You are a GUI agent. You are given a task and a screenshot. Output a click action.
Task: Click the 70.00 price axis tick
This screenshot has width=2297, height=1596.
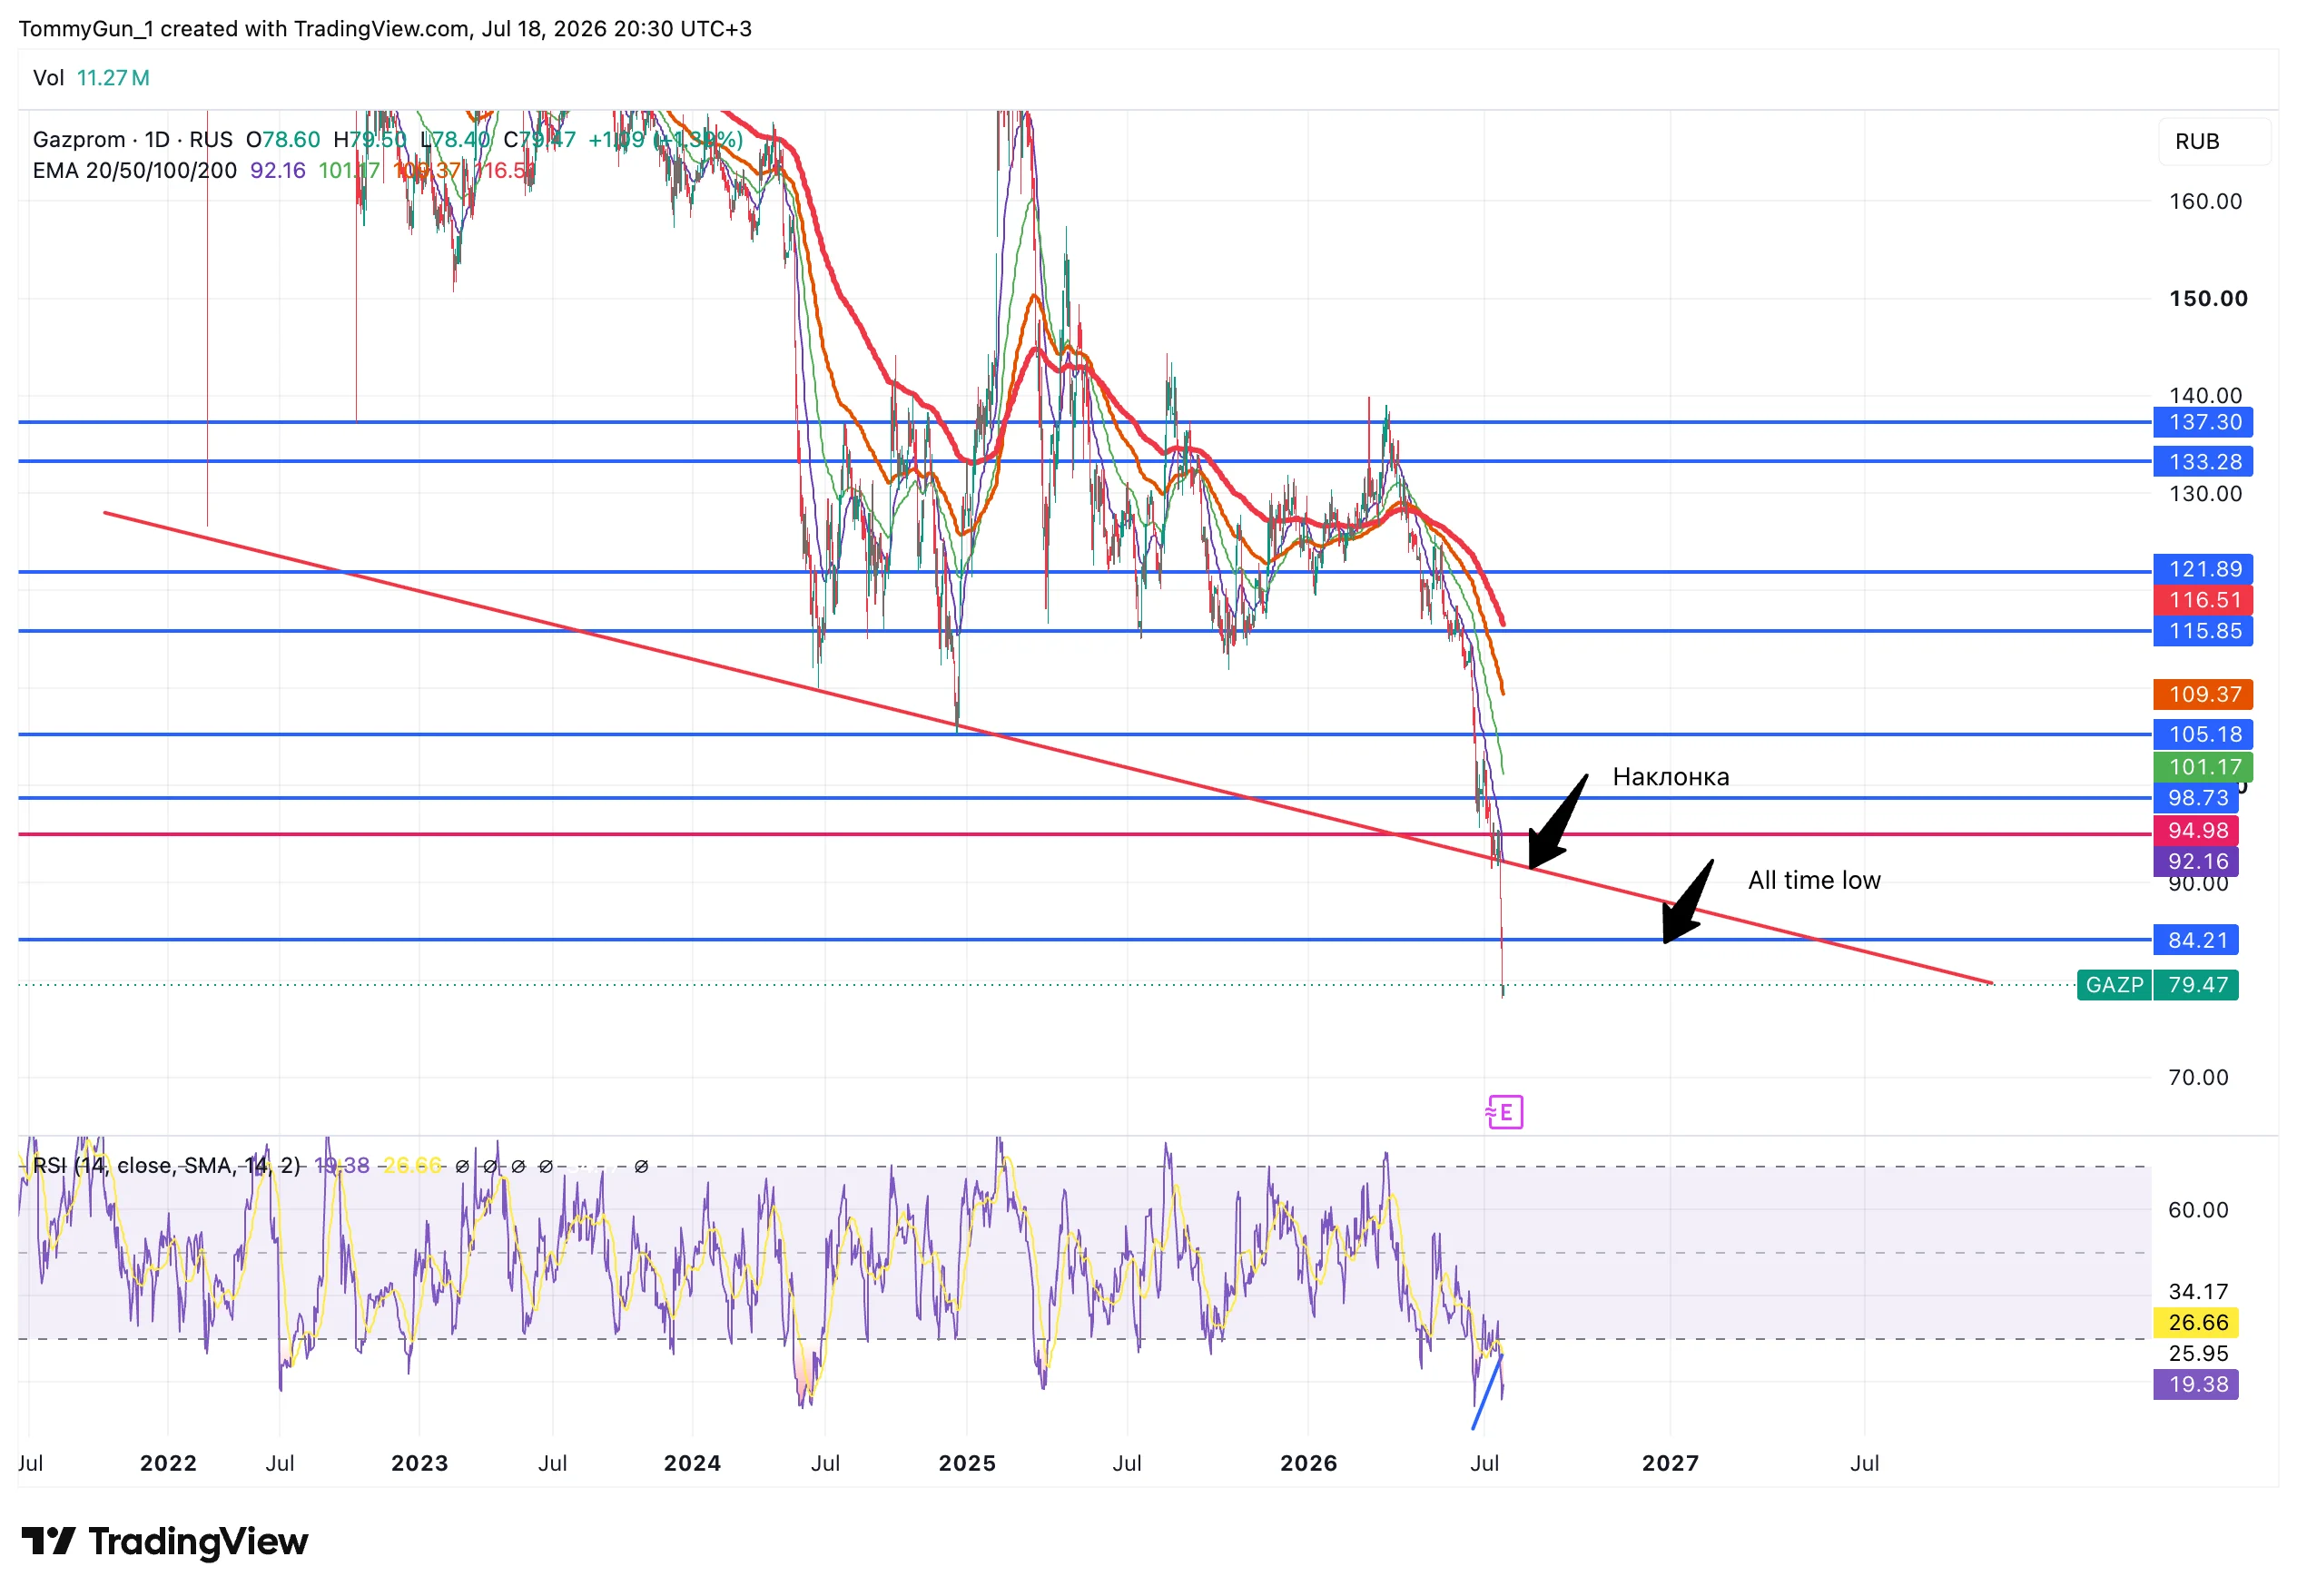pos(2198,1077)
